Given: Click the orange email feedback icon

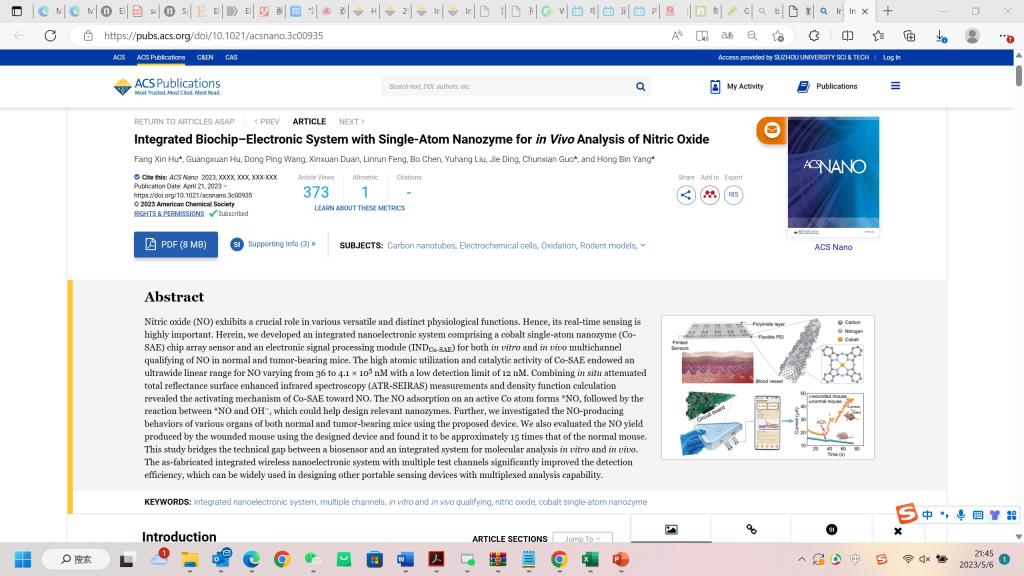Looking at the screenshot, I should [x=771, y=130].
